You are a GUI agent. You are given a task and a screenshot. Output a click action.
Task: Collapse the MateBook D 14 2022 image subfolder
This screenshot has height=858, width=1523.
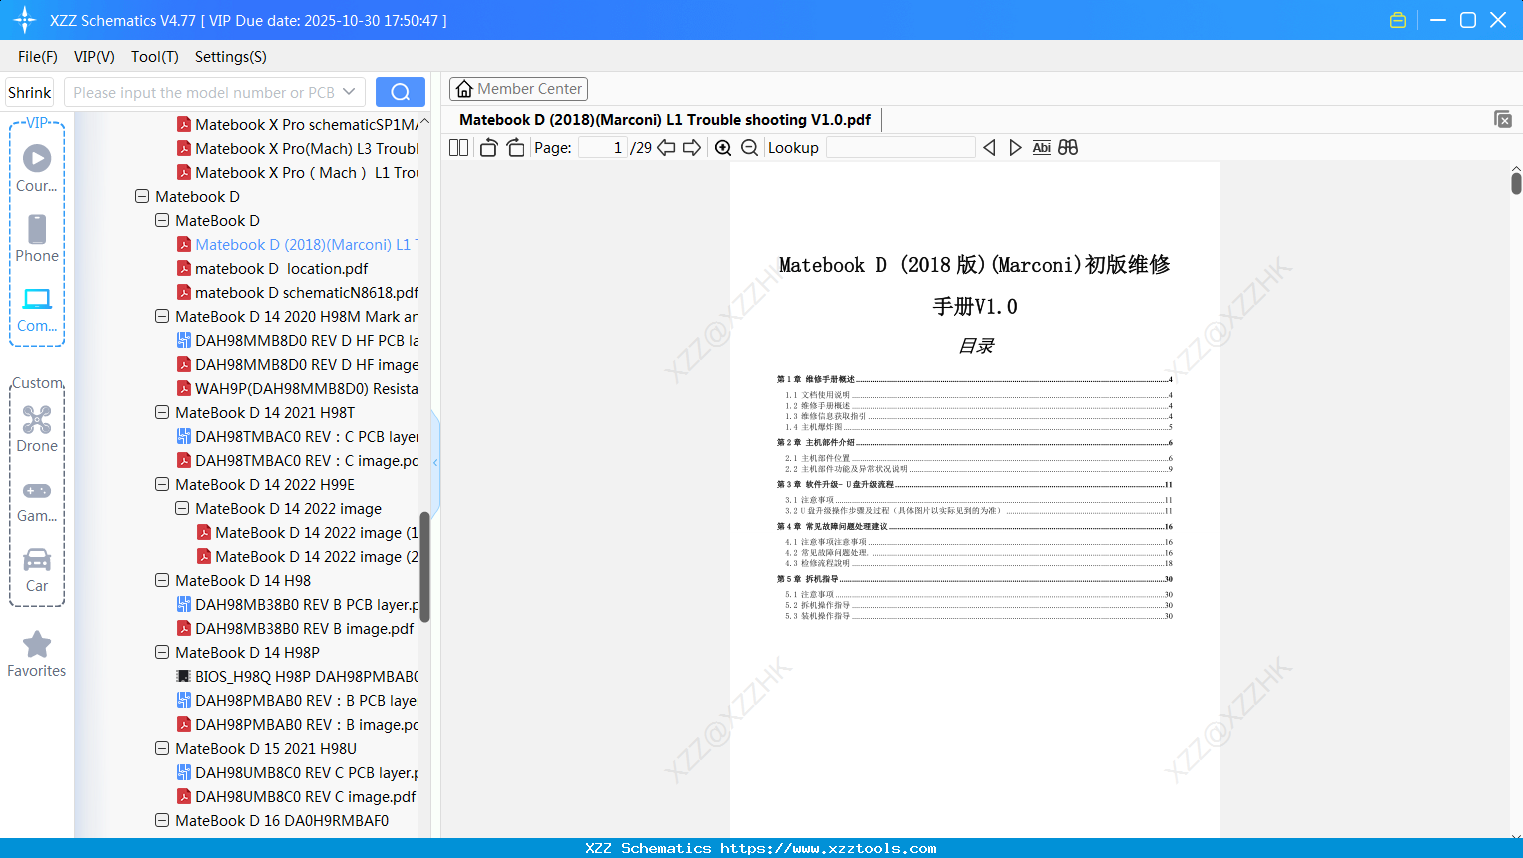(182, 509)
